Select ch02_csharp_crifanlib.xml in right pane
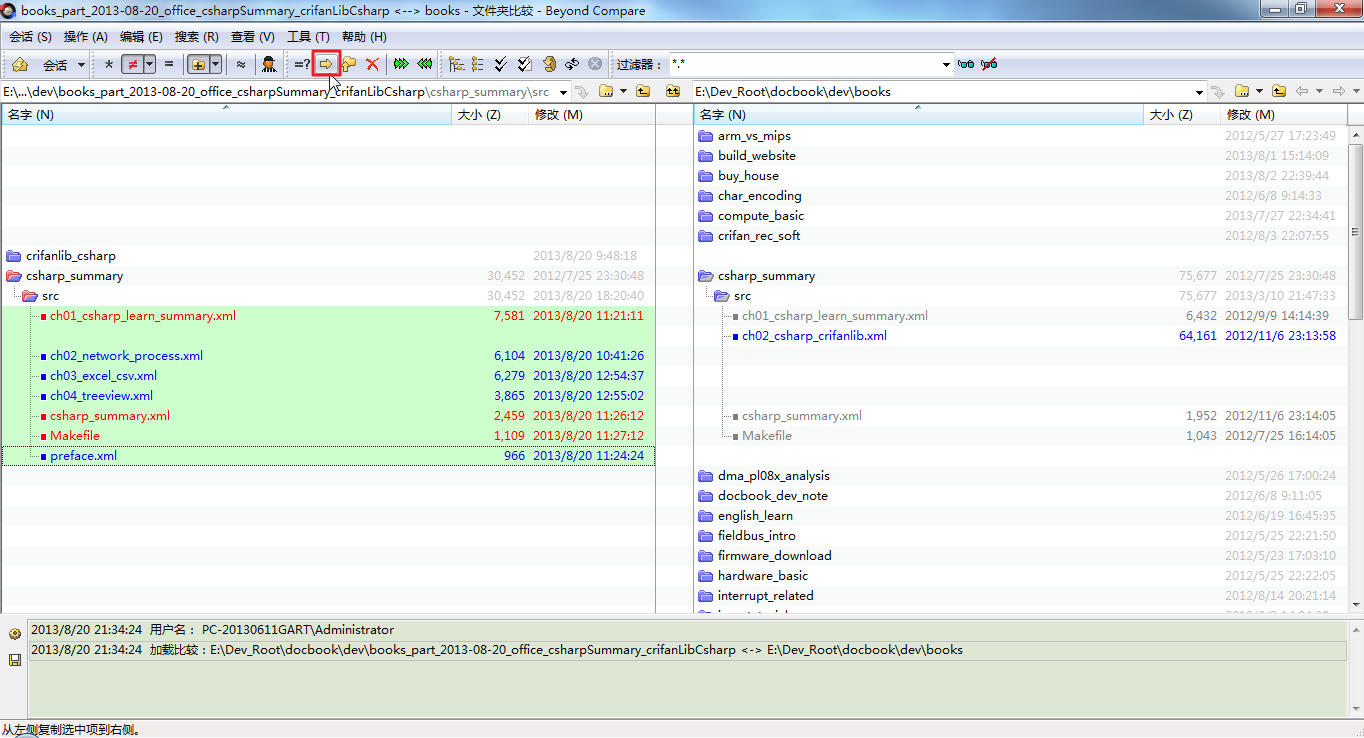1364x738 pixels. tap(814, 336)
